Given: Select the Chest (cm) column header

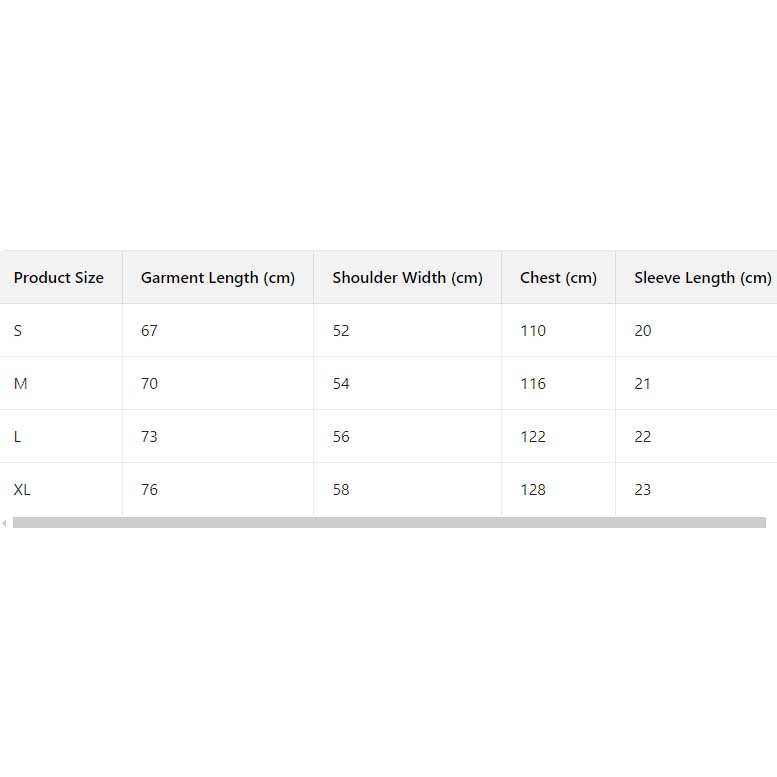Looking at the screenshot, I should pos(558,278).
